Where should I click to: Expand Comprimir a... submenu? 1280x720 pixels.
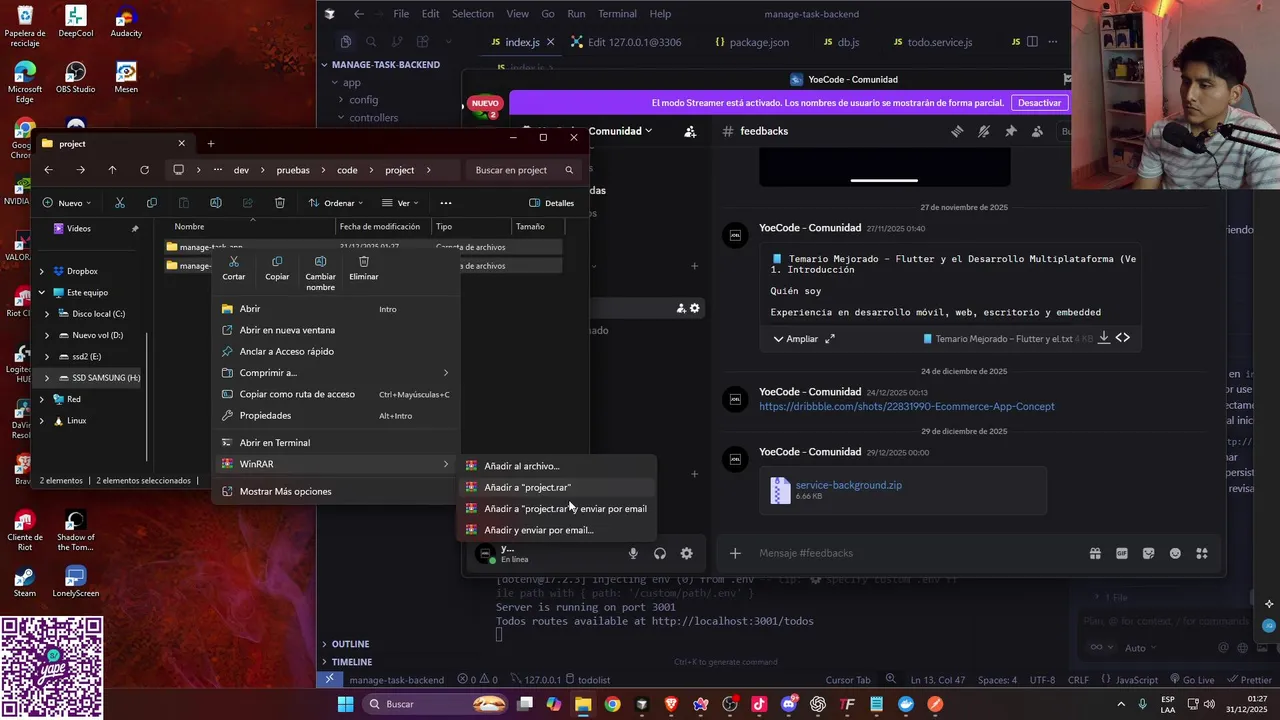(336, 373)
